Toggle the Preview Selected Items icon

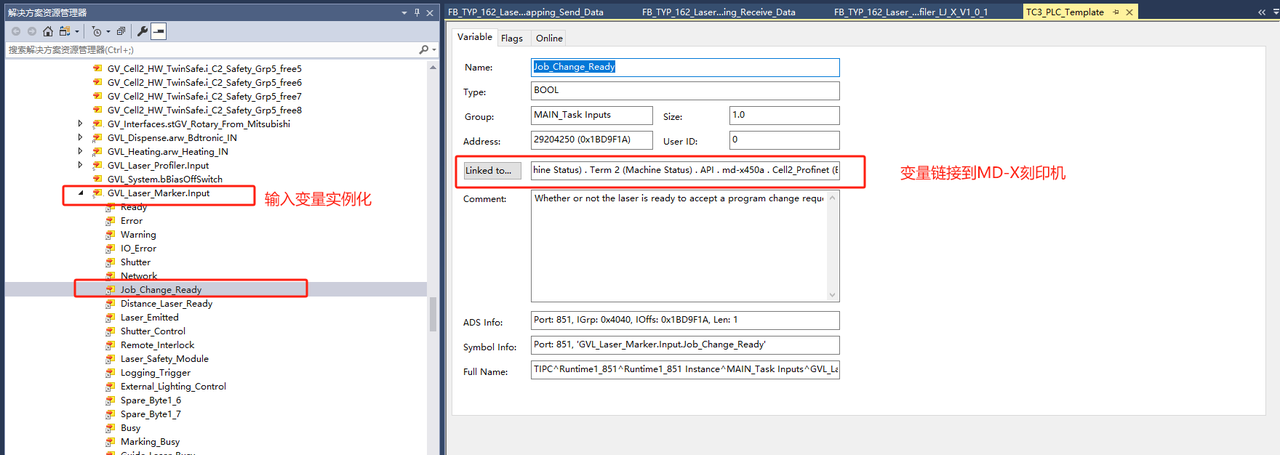point(159,31)
